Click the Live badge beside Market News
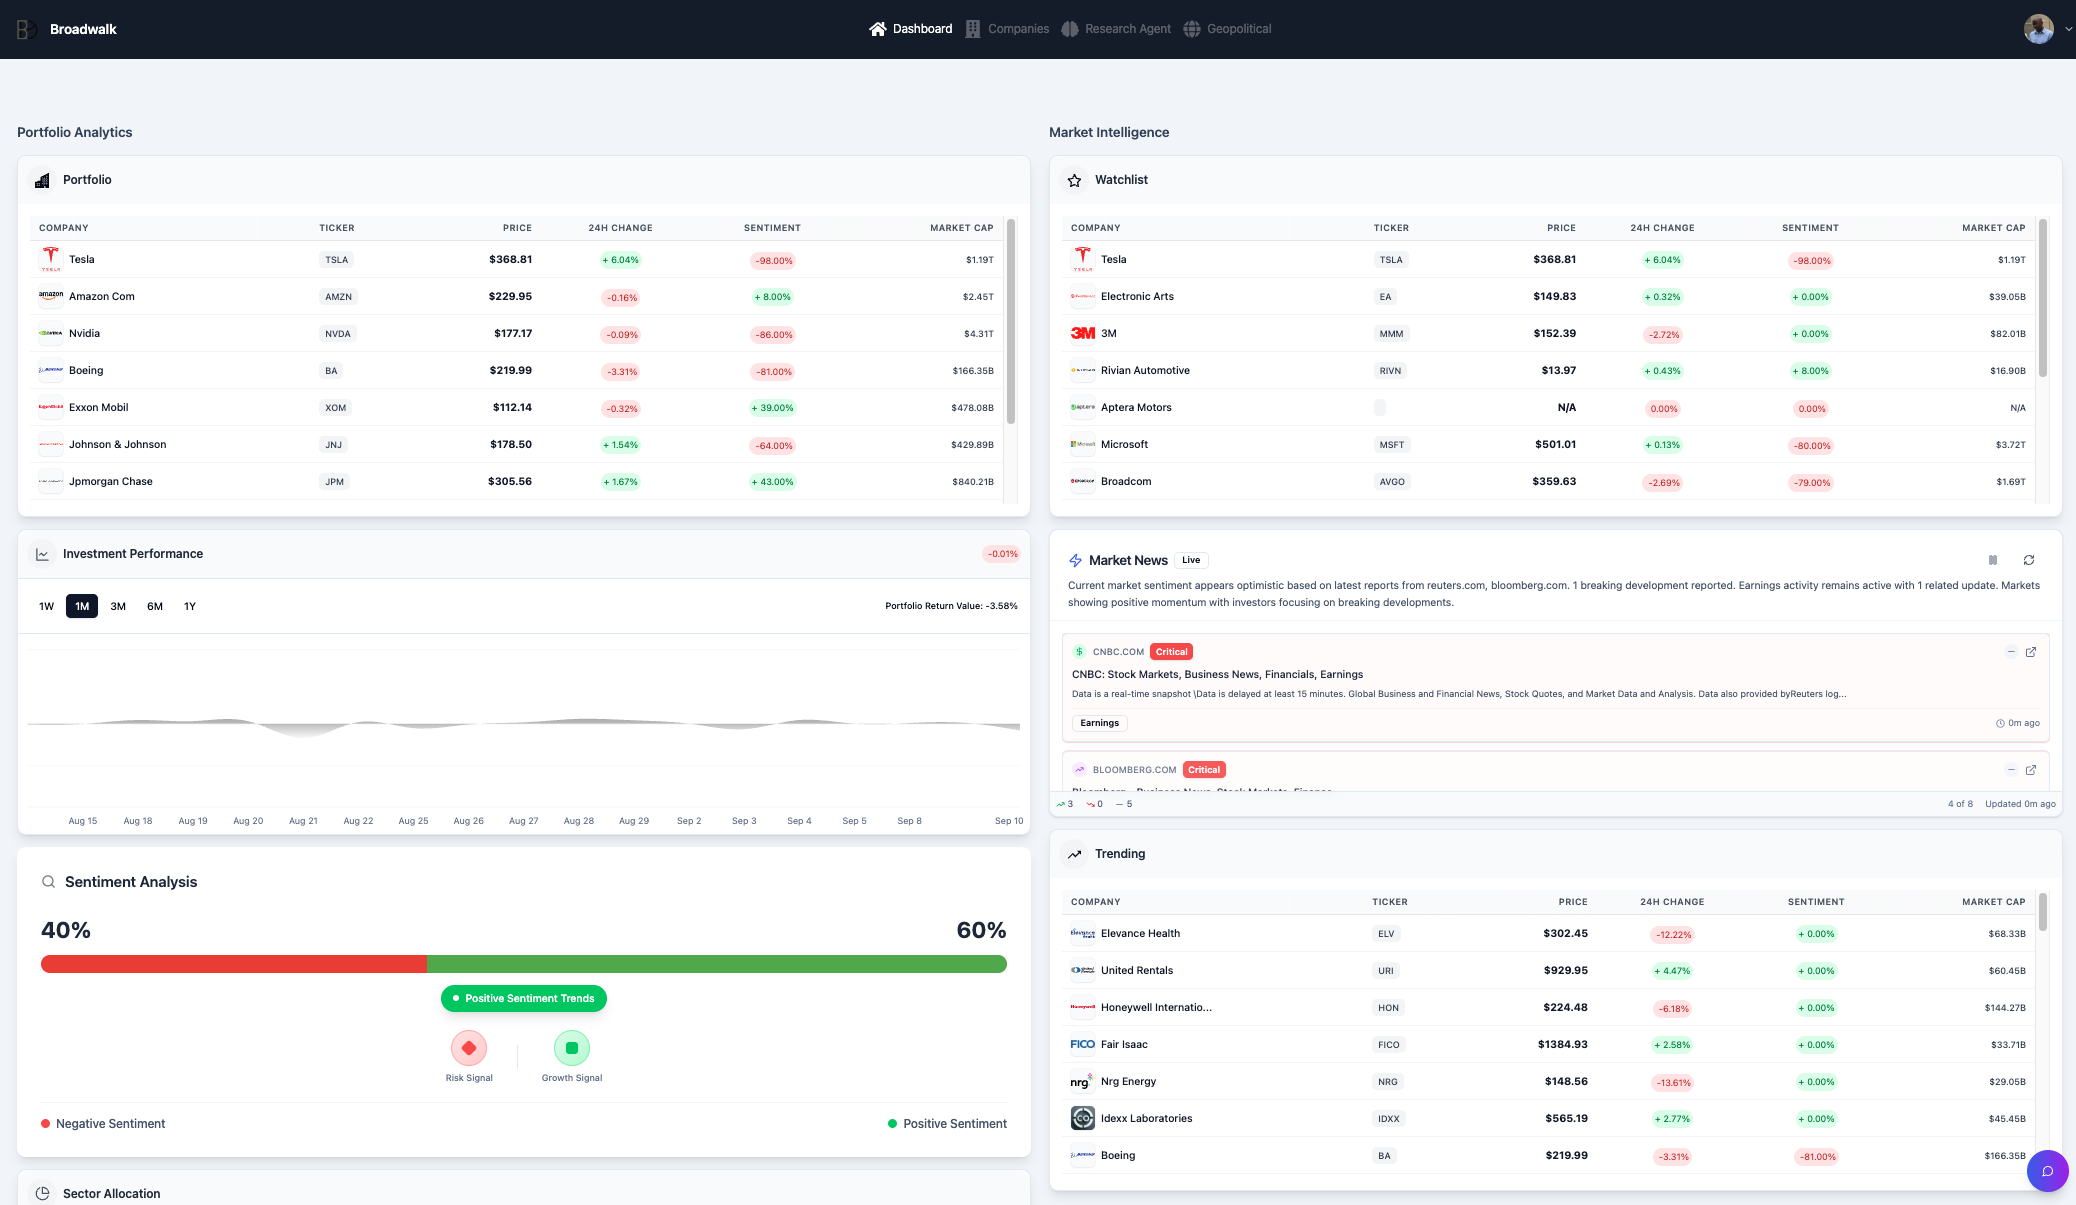The width and height of the screenshot is (2076, 1205). pos(1190,560)
